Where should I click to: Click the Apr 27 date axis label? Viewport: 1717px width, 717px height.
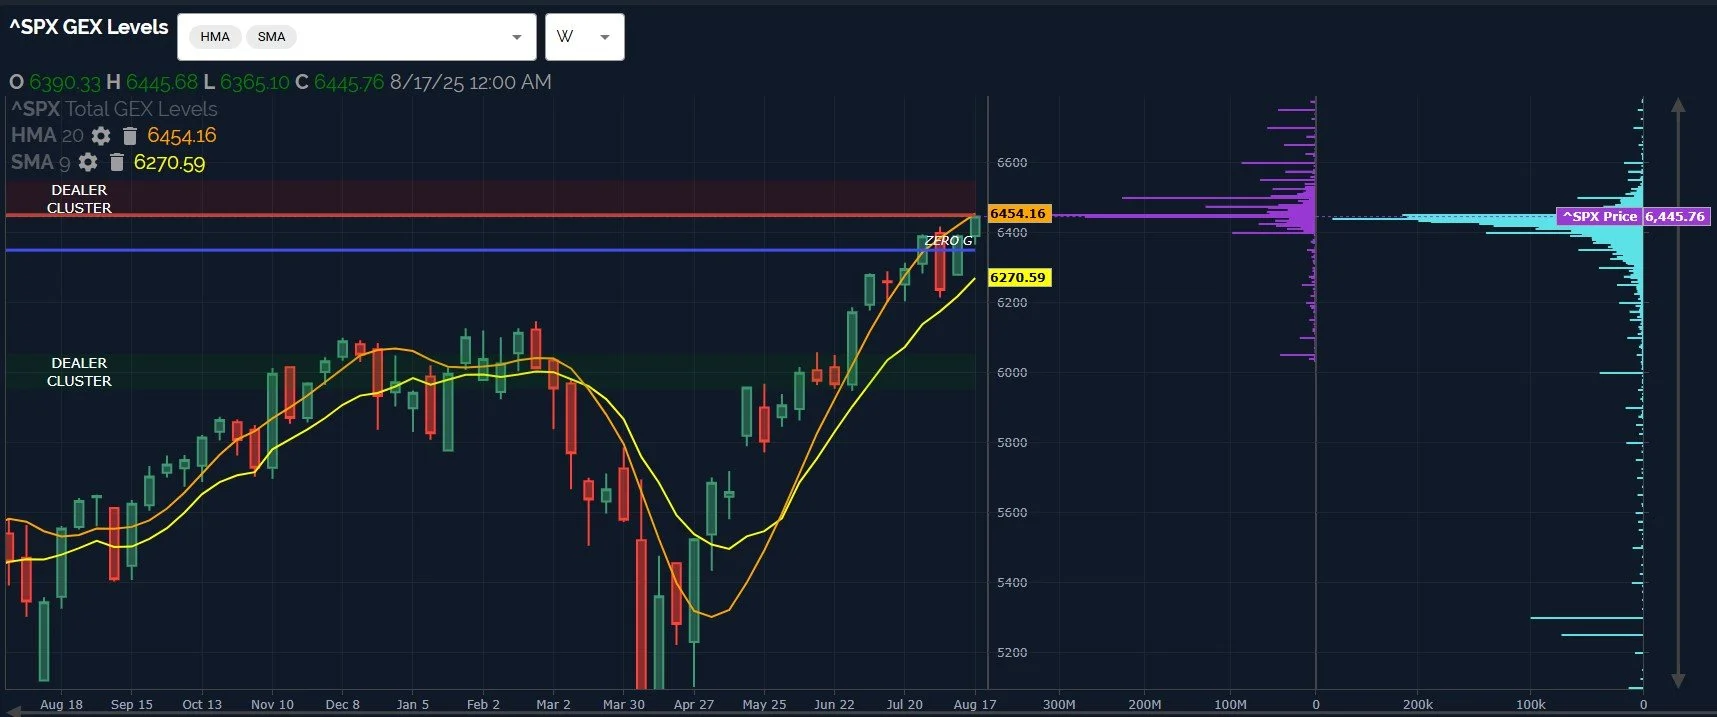pyautogui.click(x=694, y=704)
